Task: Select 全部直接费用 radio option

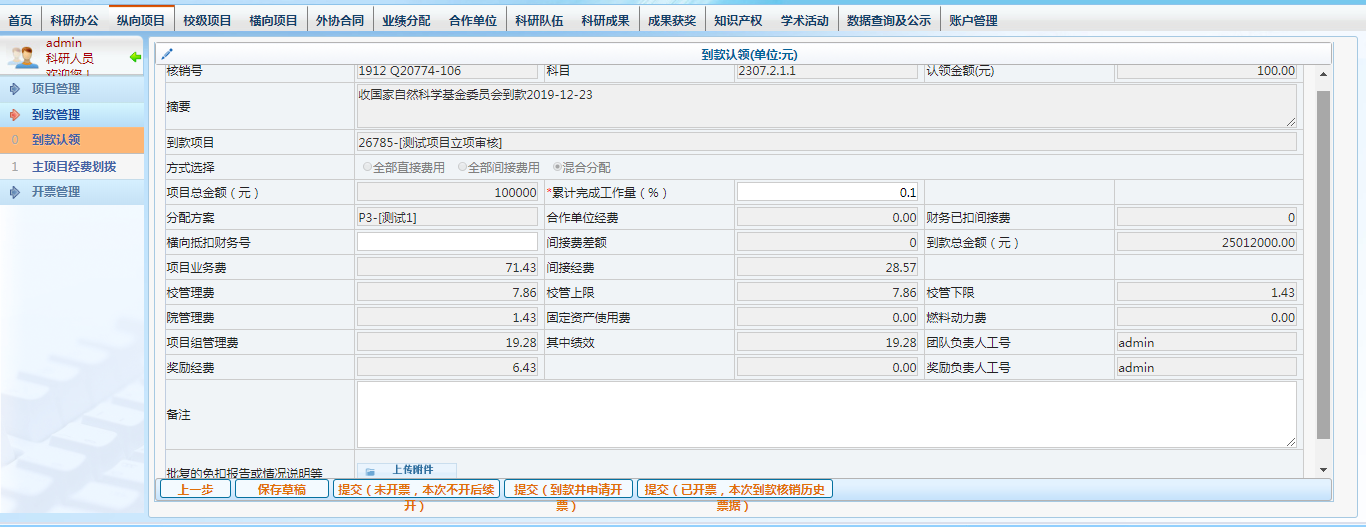Action: tap(367, 167)
